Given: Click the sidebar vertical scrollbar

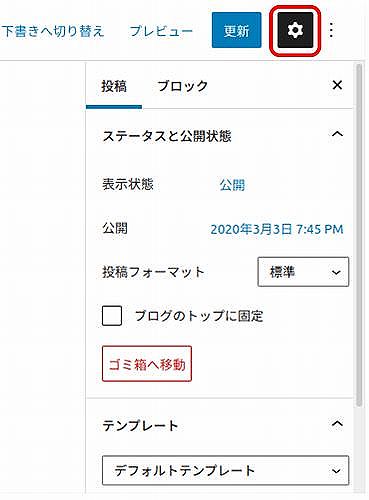Looking at the screenshot, I should (359, 235).
